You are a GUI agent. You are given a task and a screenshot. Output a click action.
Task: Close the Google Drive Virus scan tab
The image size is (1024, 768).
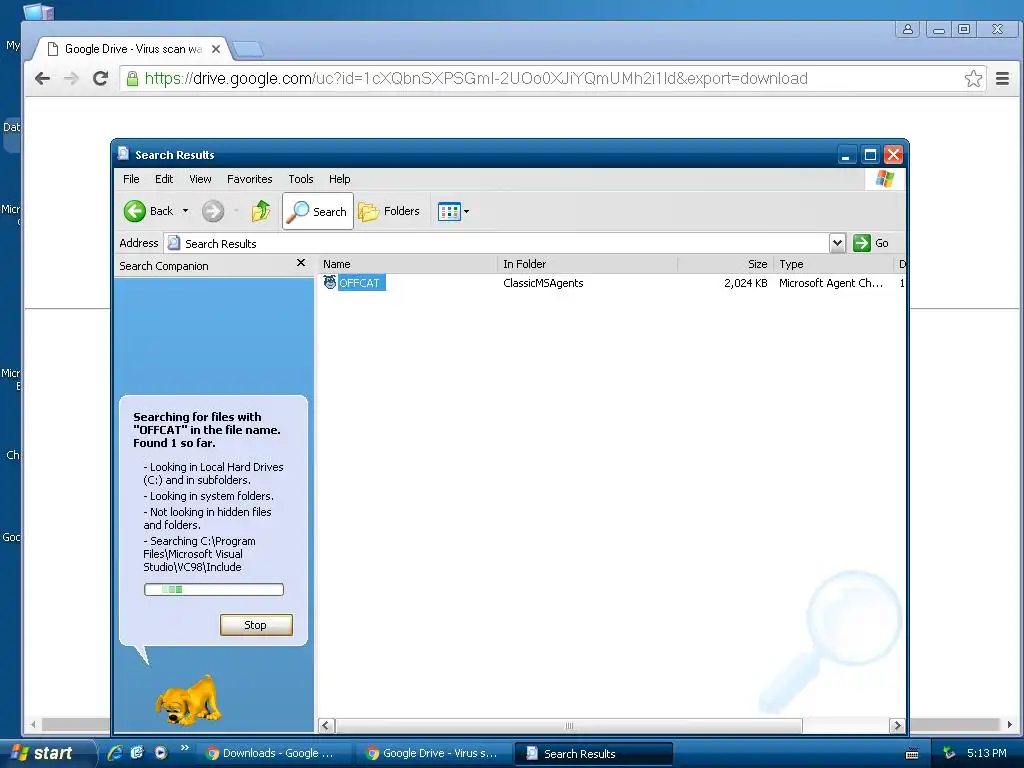click(216, 49)
